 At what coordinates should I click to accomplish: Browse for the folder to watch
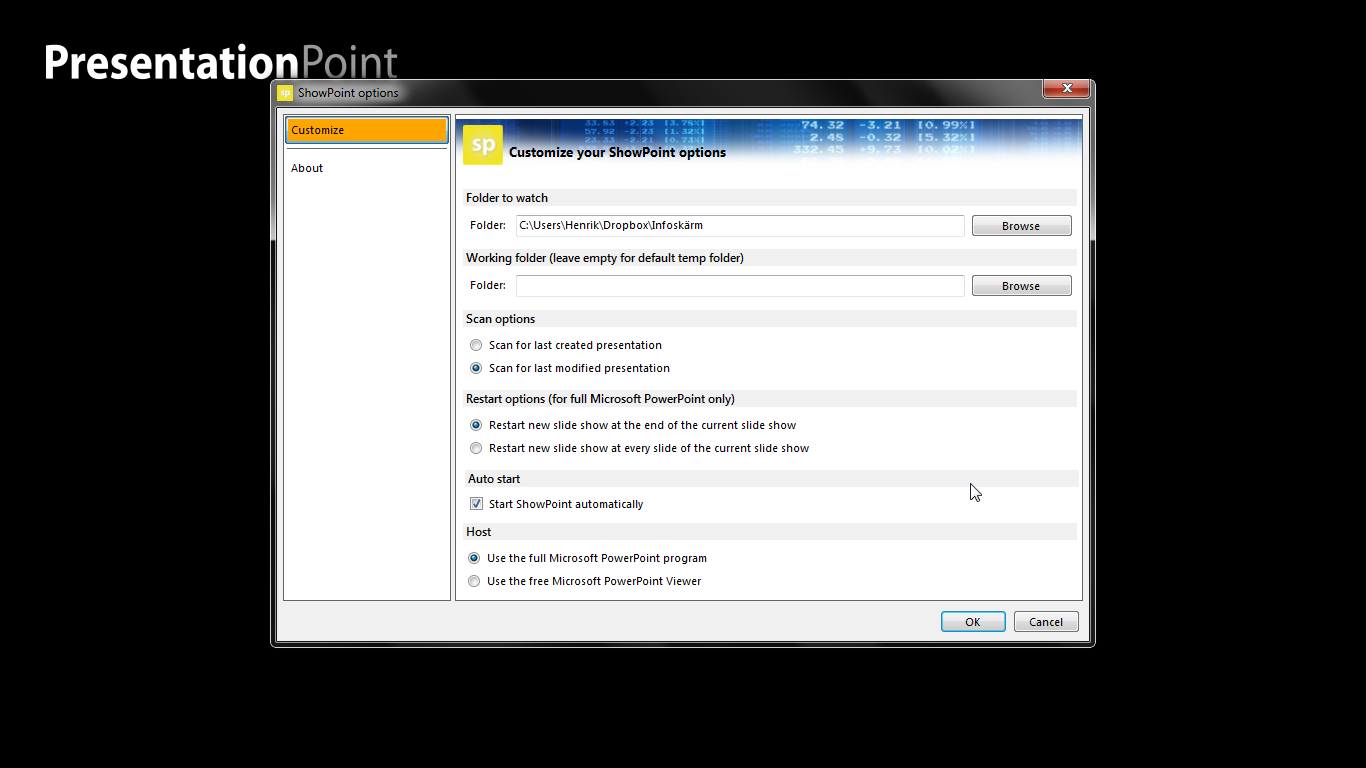(1021, 226)
